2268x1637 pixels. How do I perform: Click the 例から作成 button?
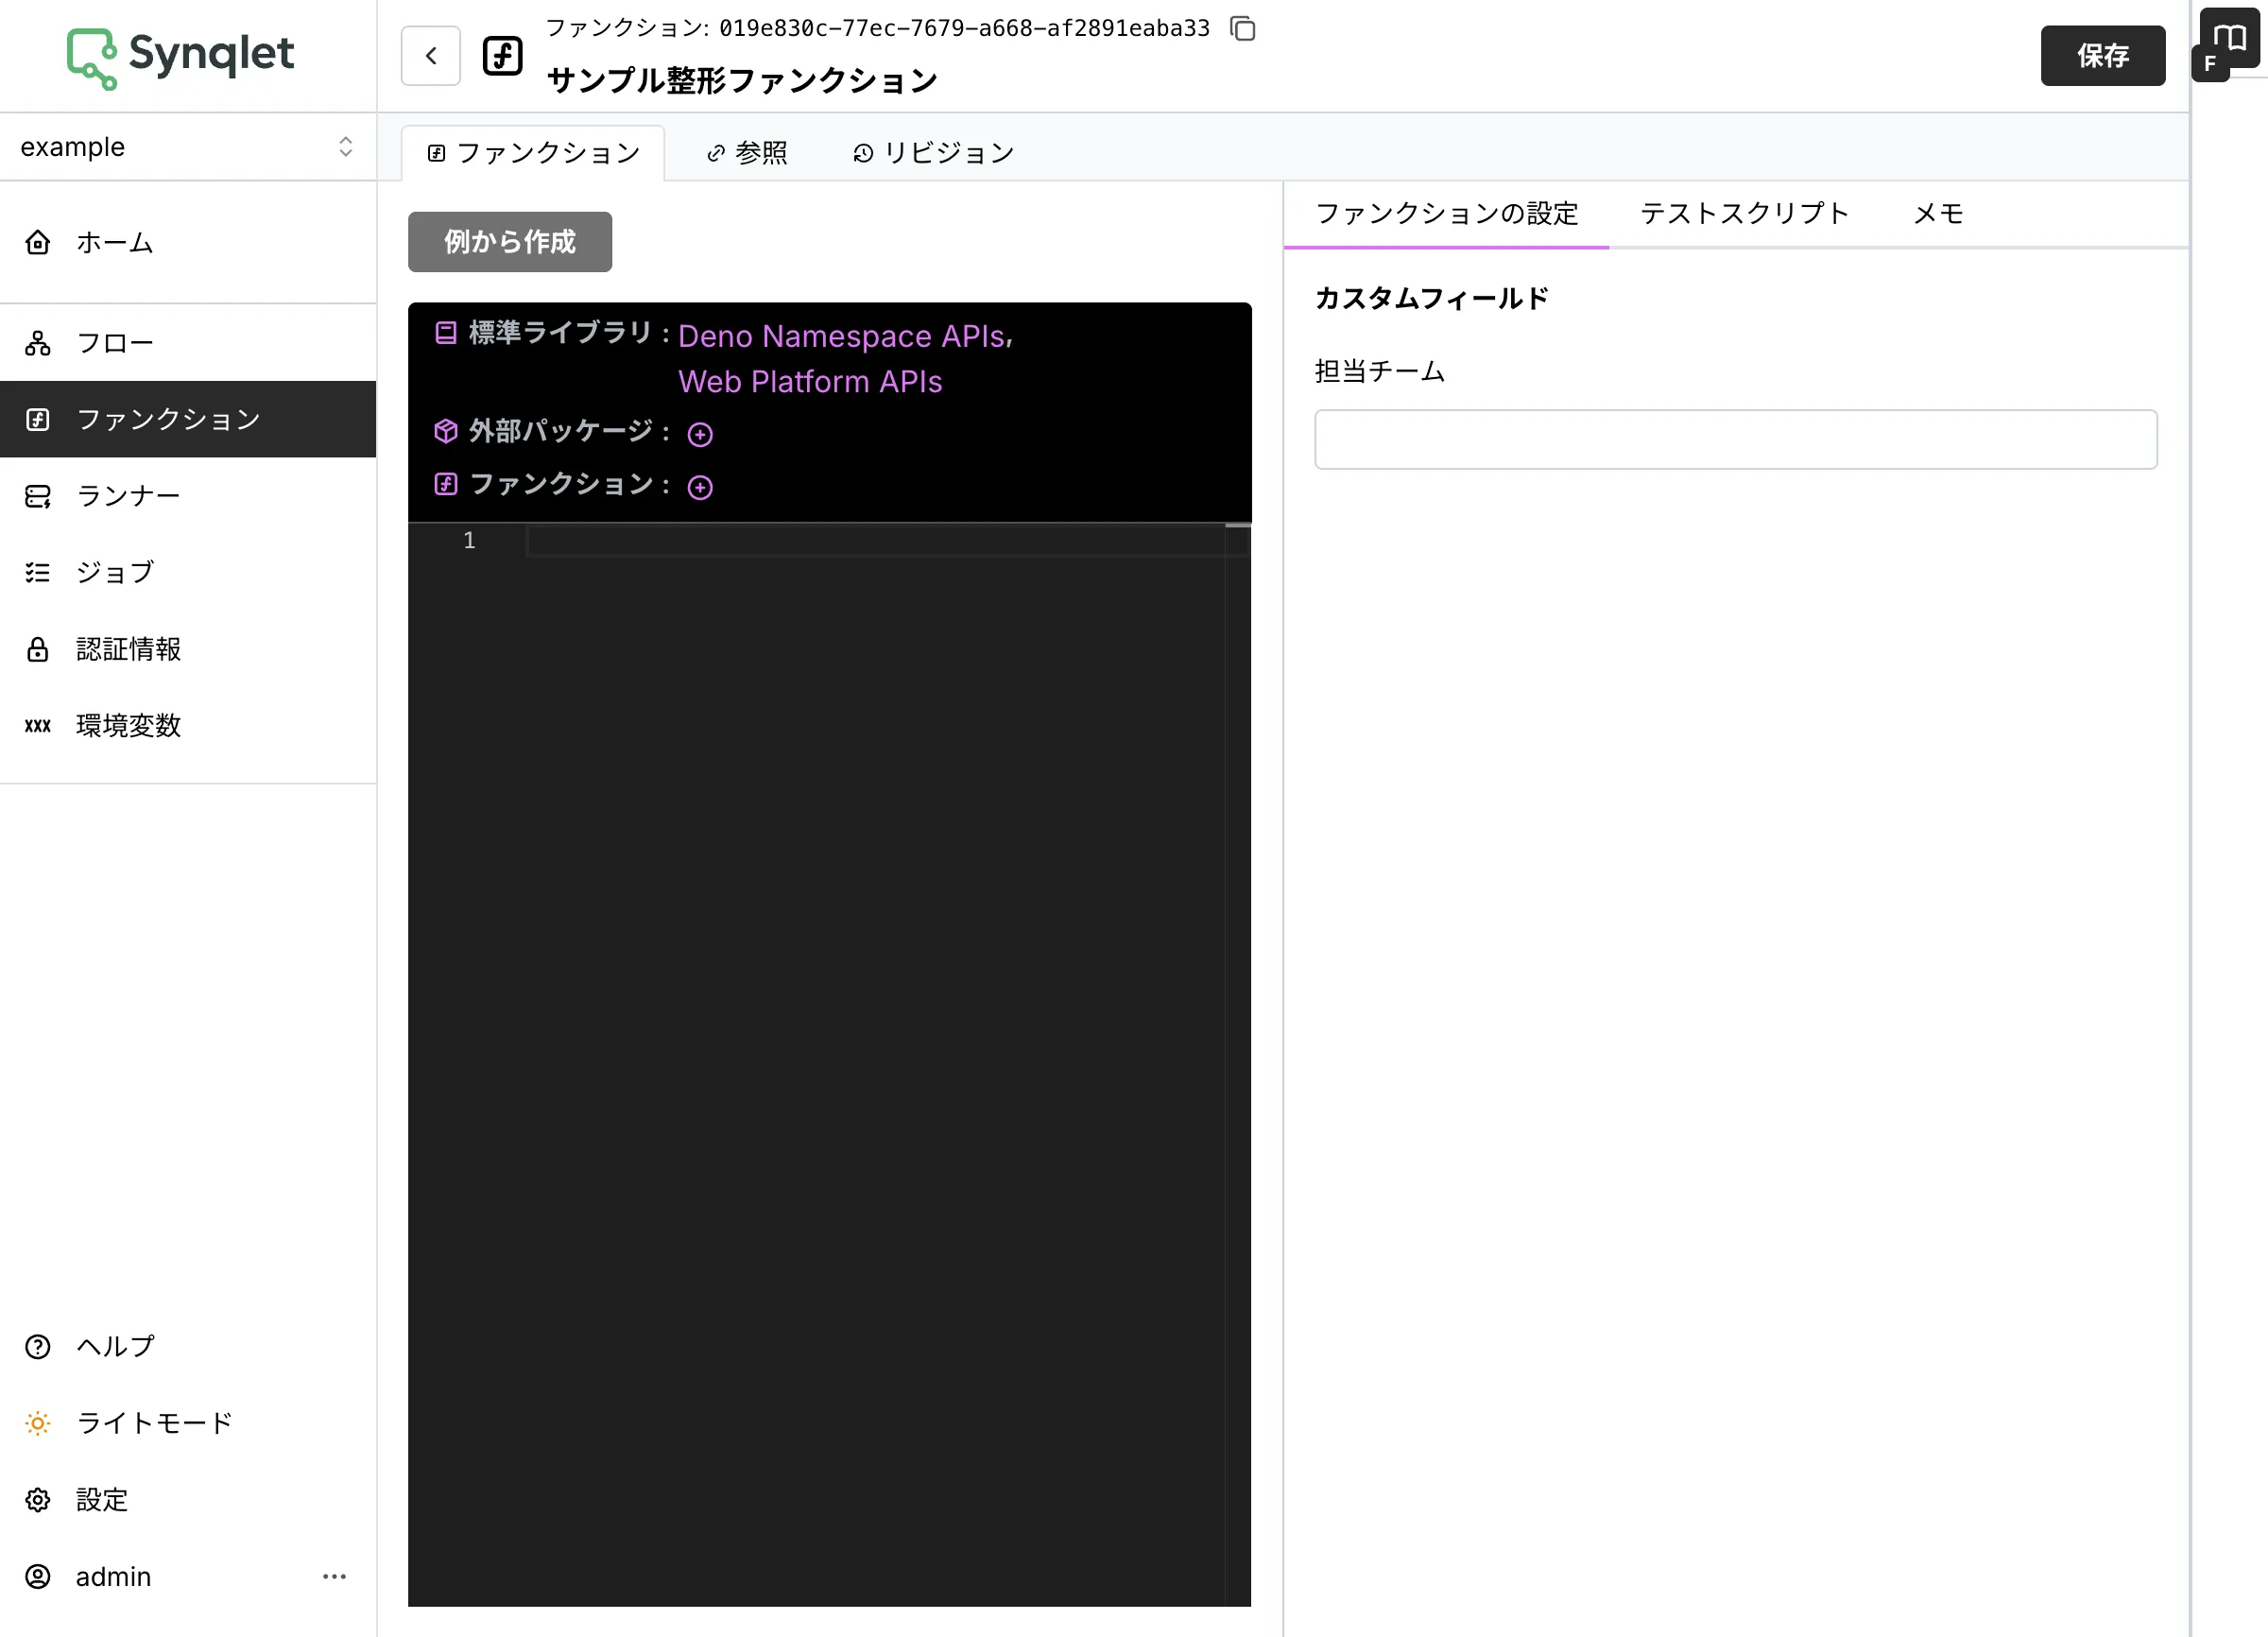click(510, 242)
